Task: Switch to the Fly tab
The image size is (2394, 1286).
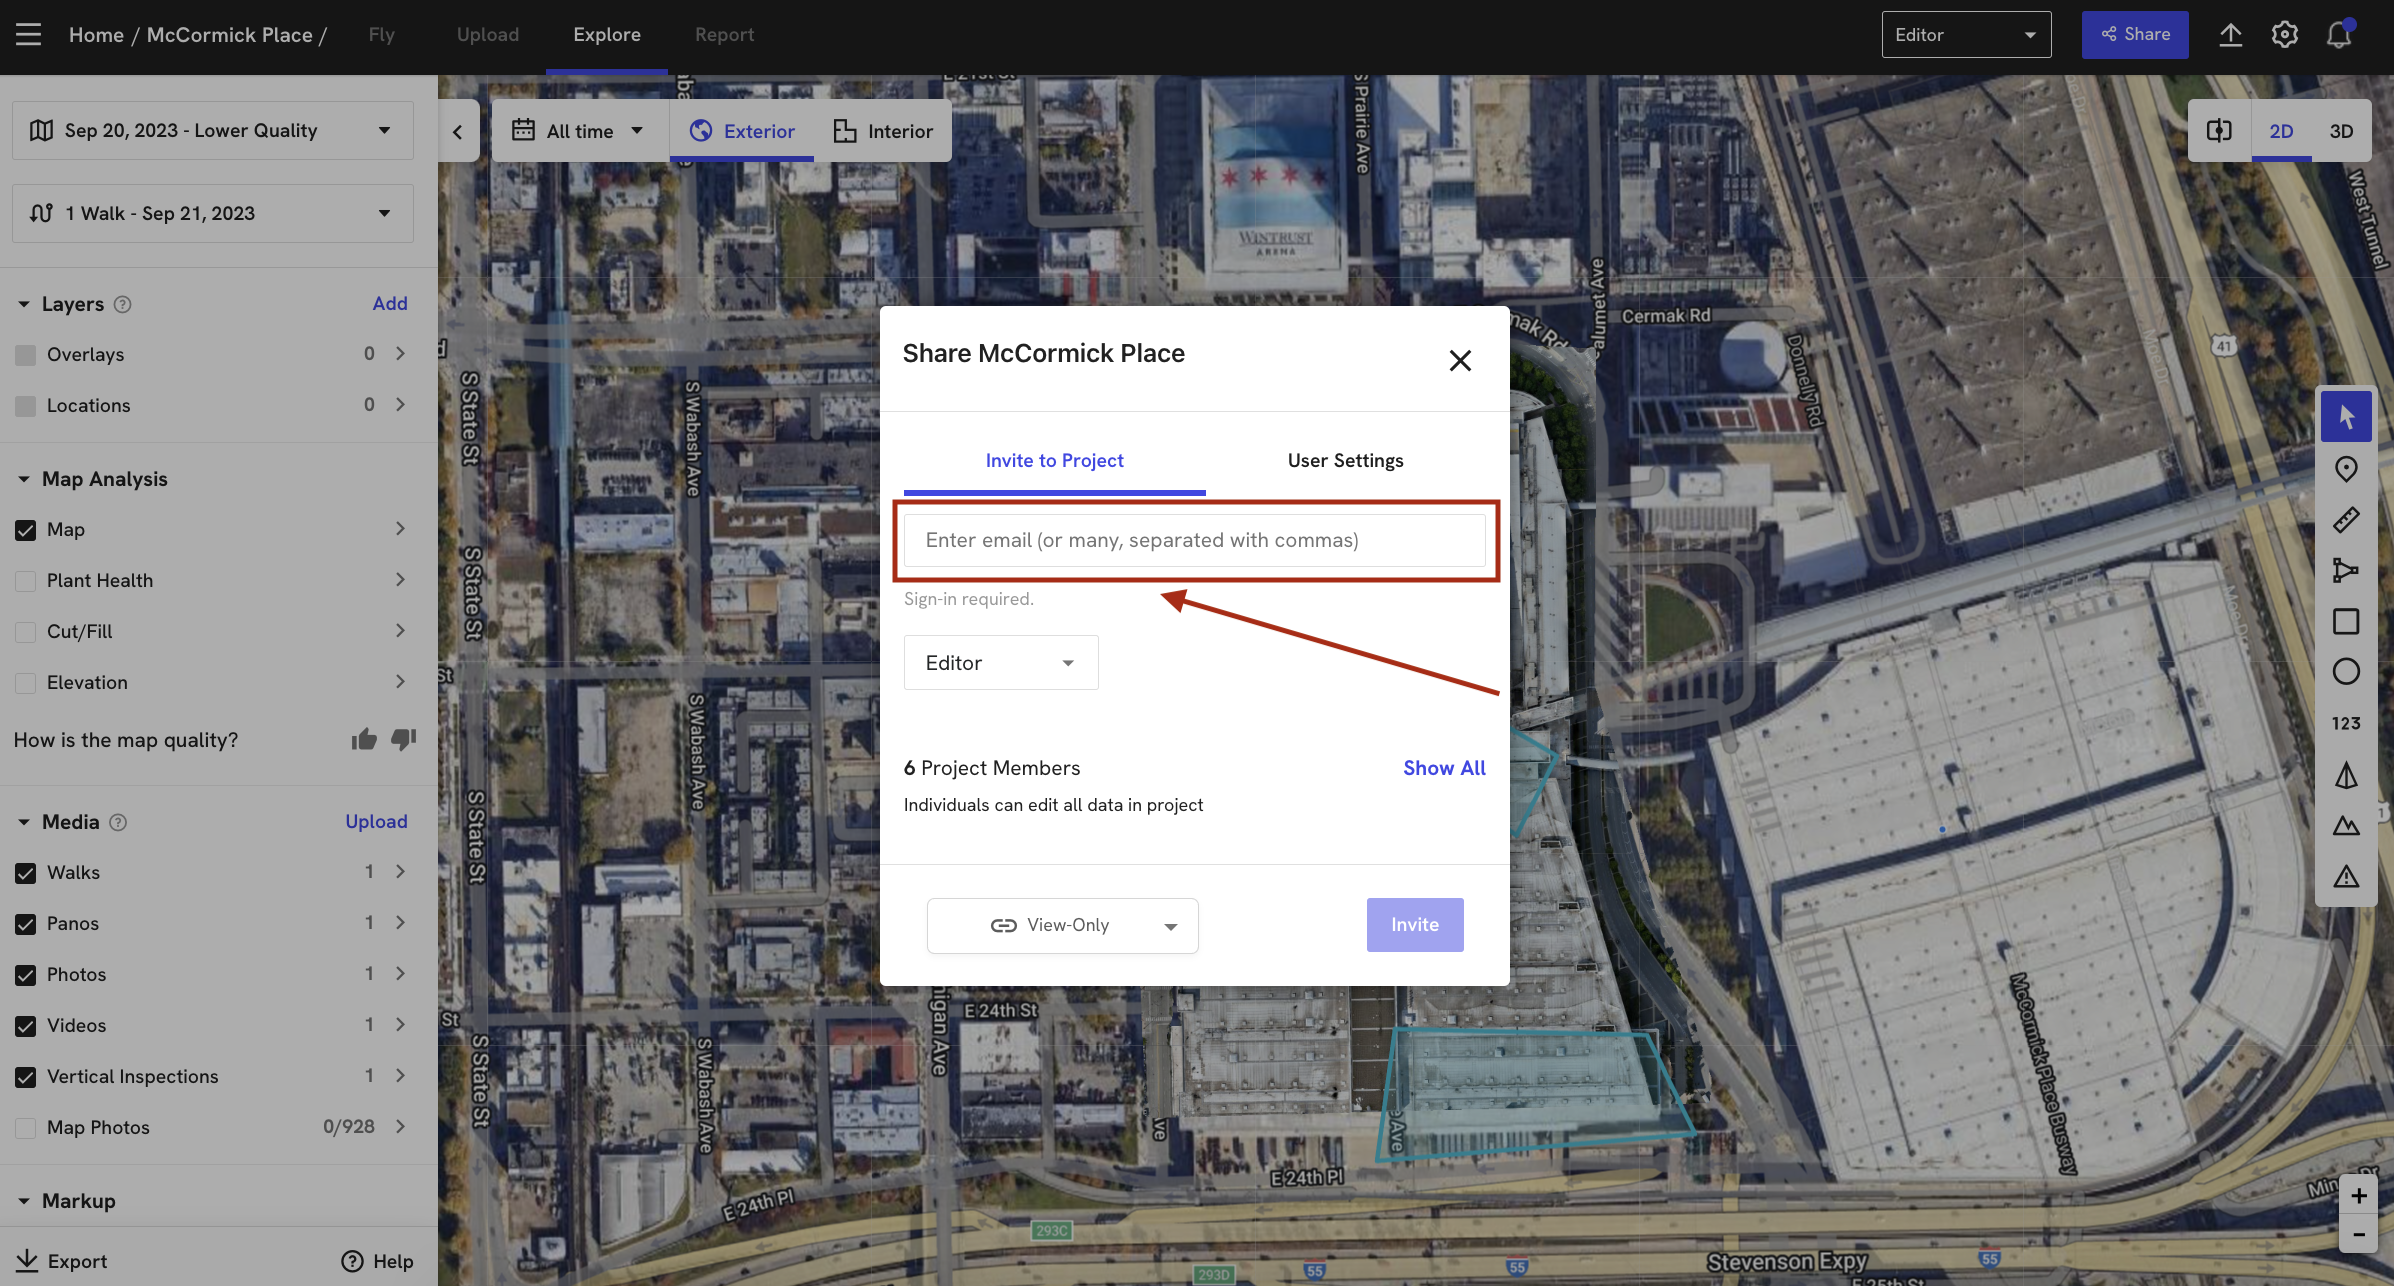Action: click(381, 35)
